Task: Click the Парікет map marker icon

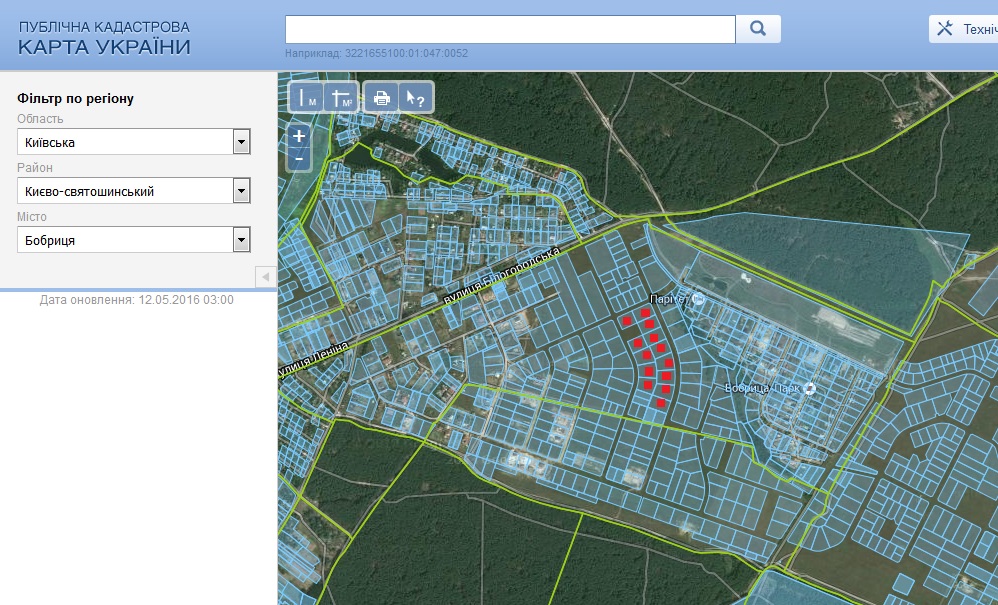Action: pos(698,299)
